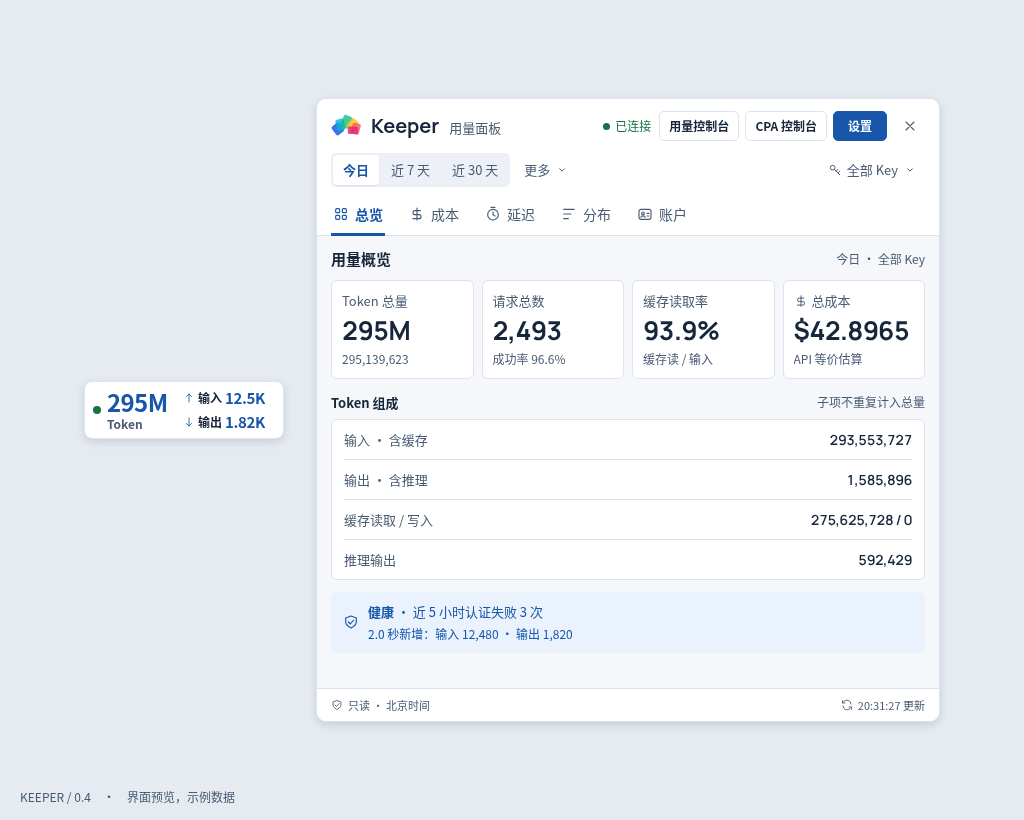Click the value 1,585,896

click(880, 480)
